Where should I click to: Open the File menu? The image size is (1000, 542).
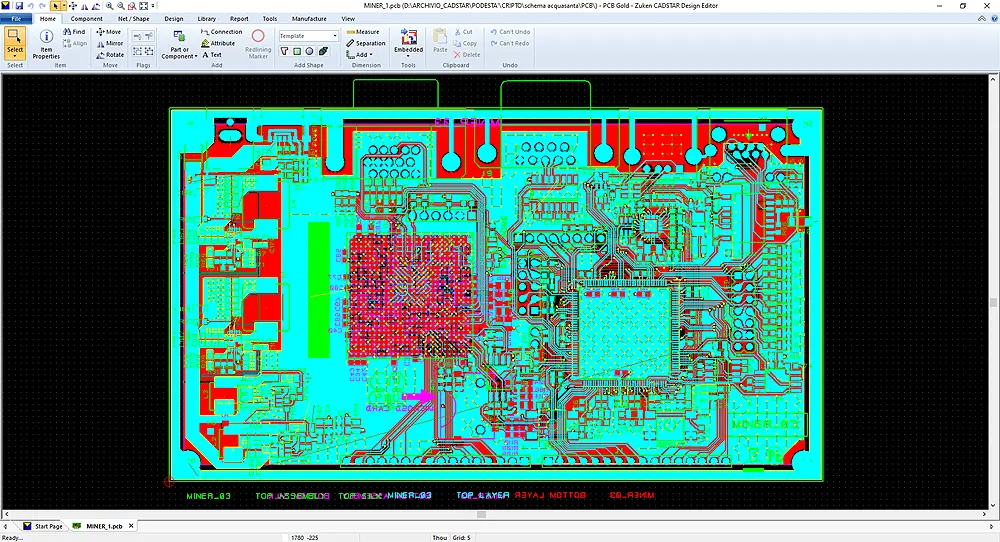tap(16, 18)
